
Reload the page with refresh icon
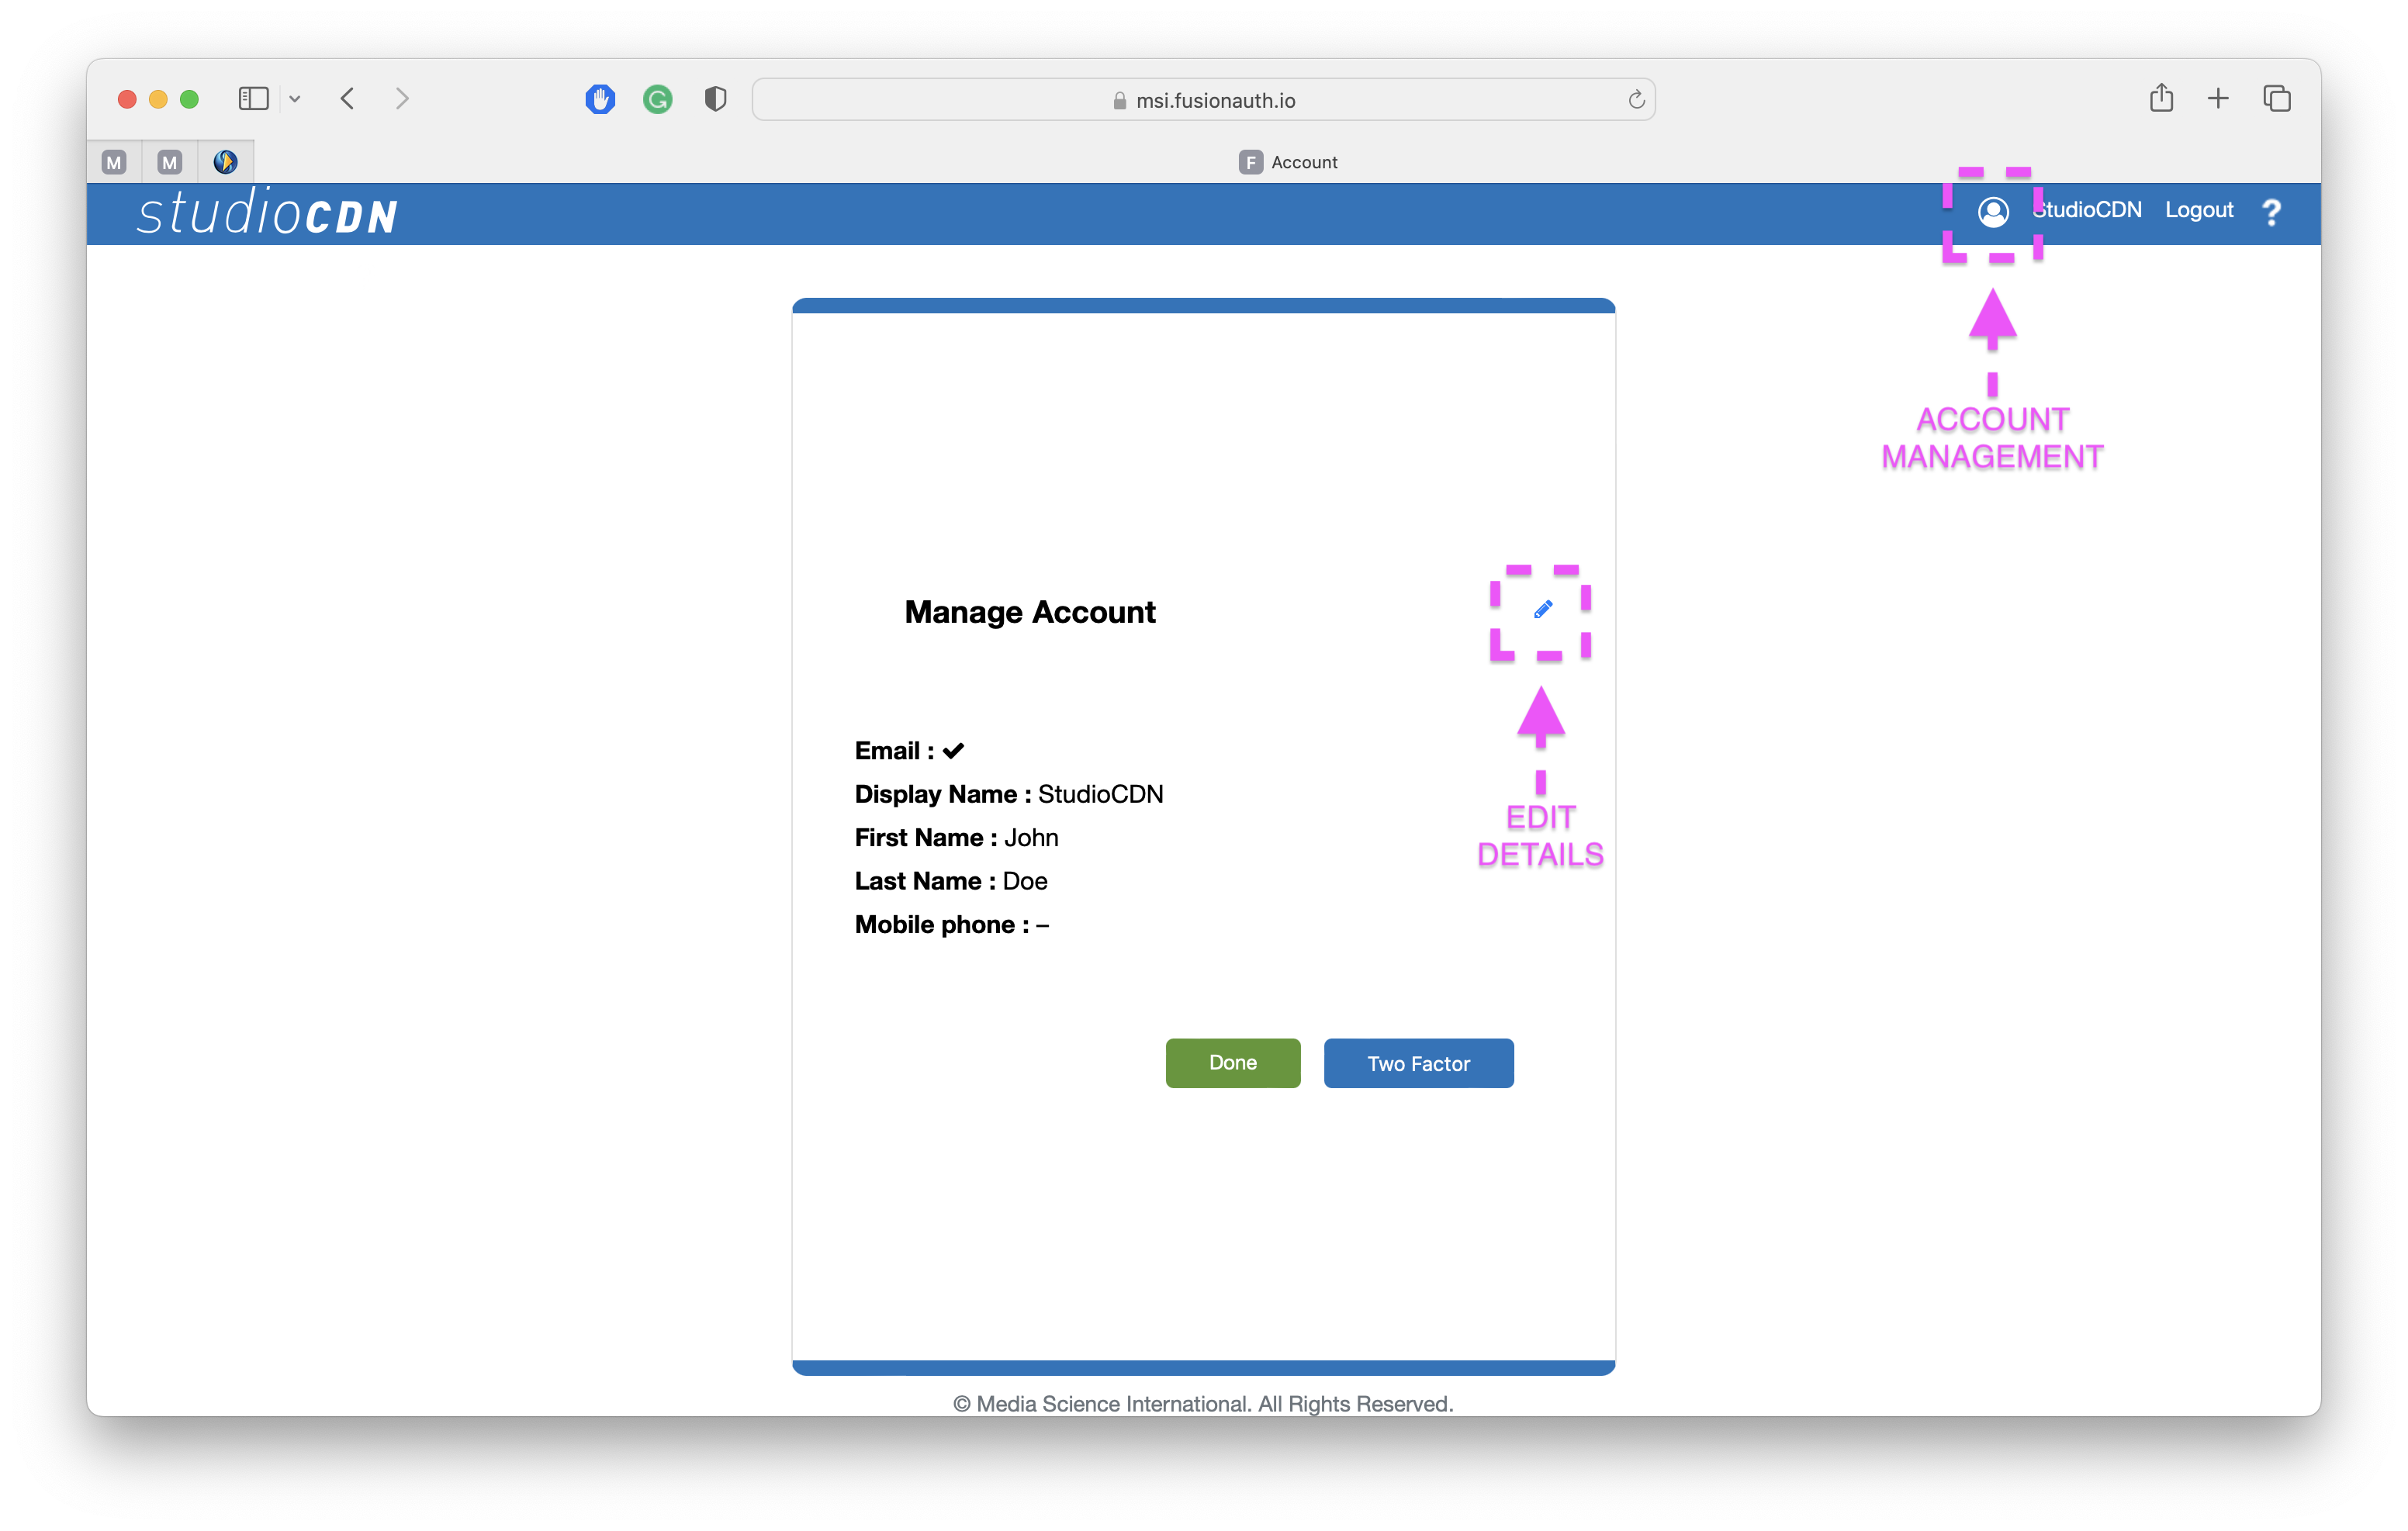point(1636,99)
